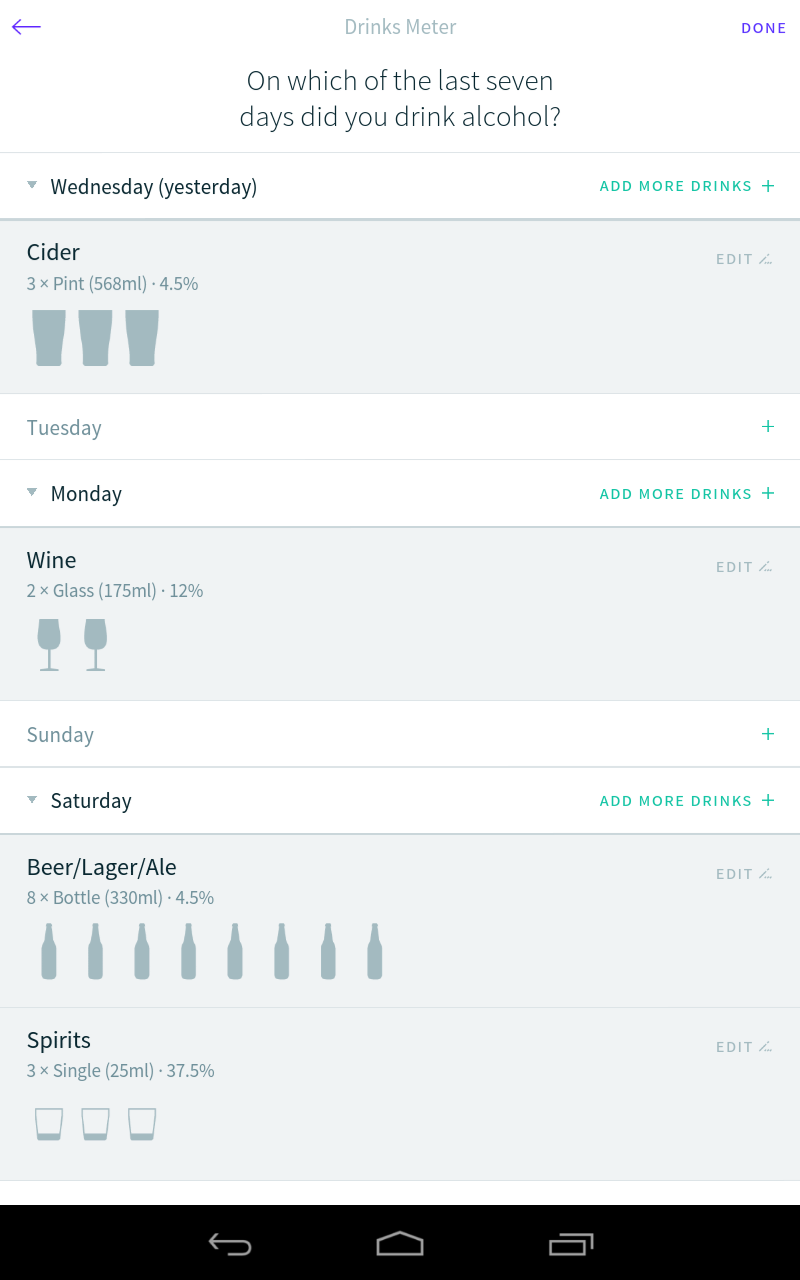Add more drinks for Wednesday
The image size is (800, 1280).
pyautogui.click(x=687, y=186)
